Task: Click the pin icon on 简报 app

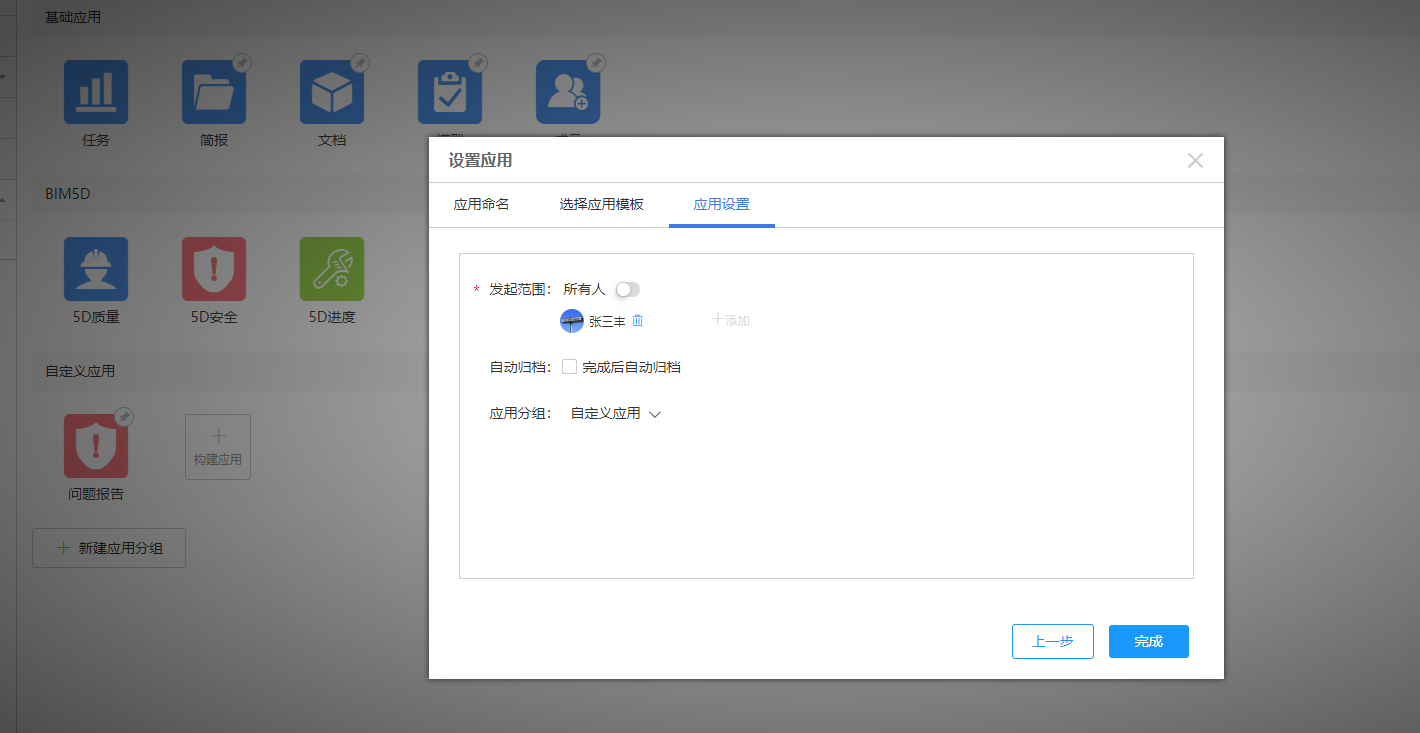Action: [x=242, y=63]
